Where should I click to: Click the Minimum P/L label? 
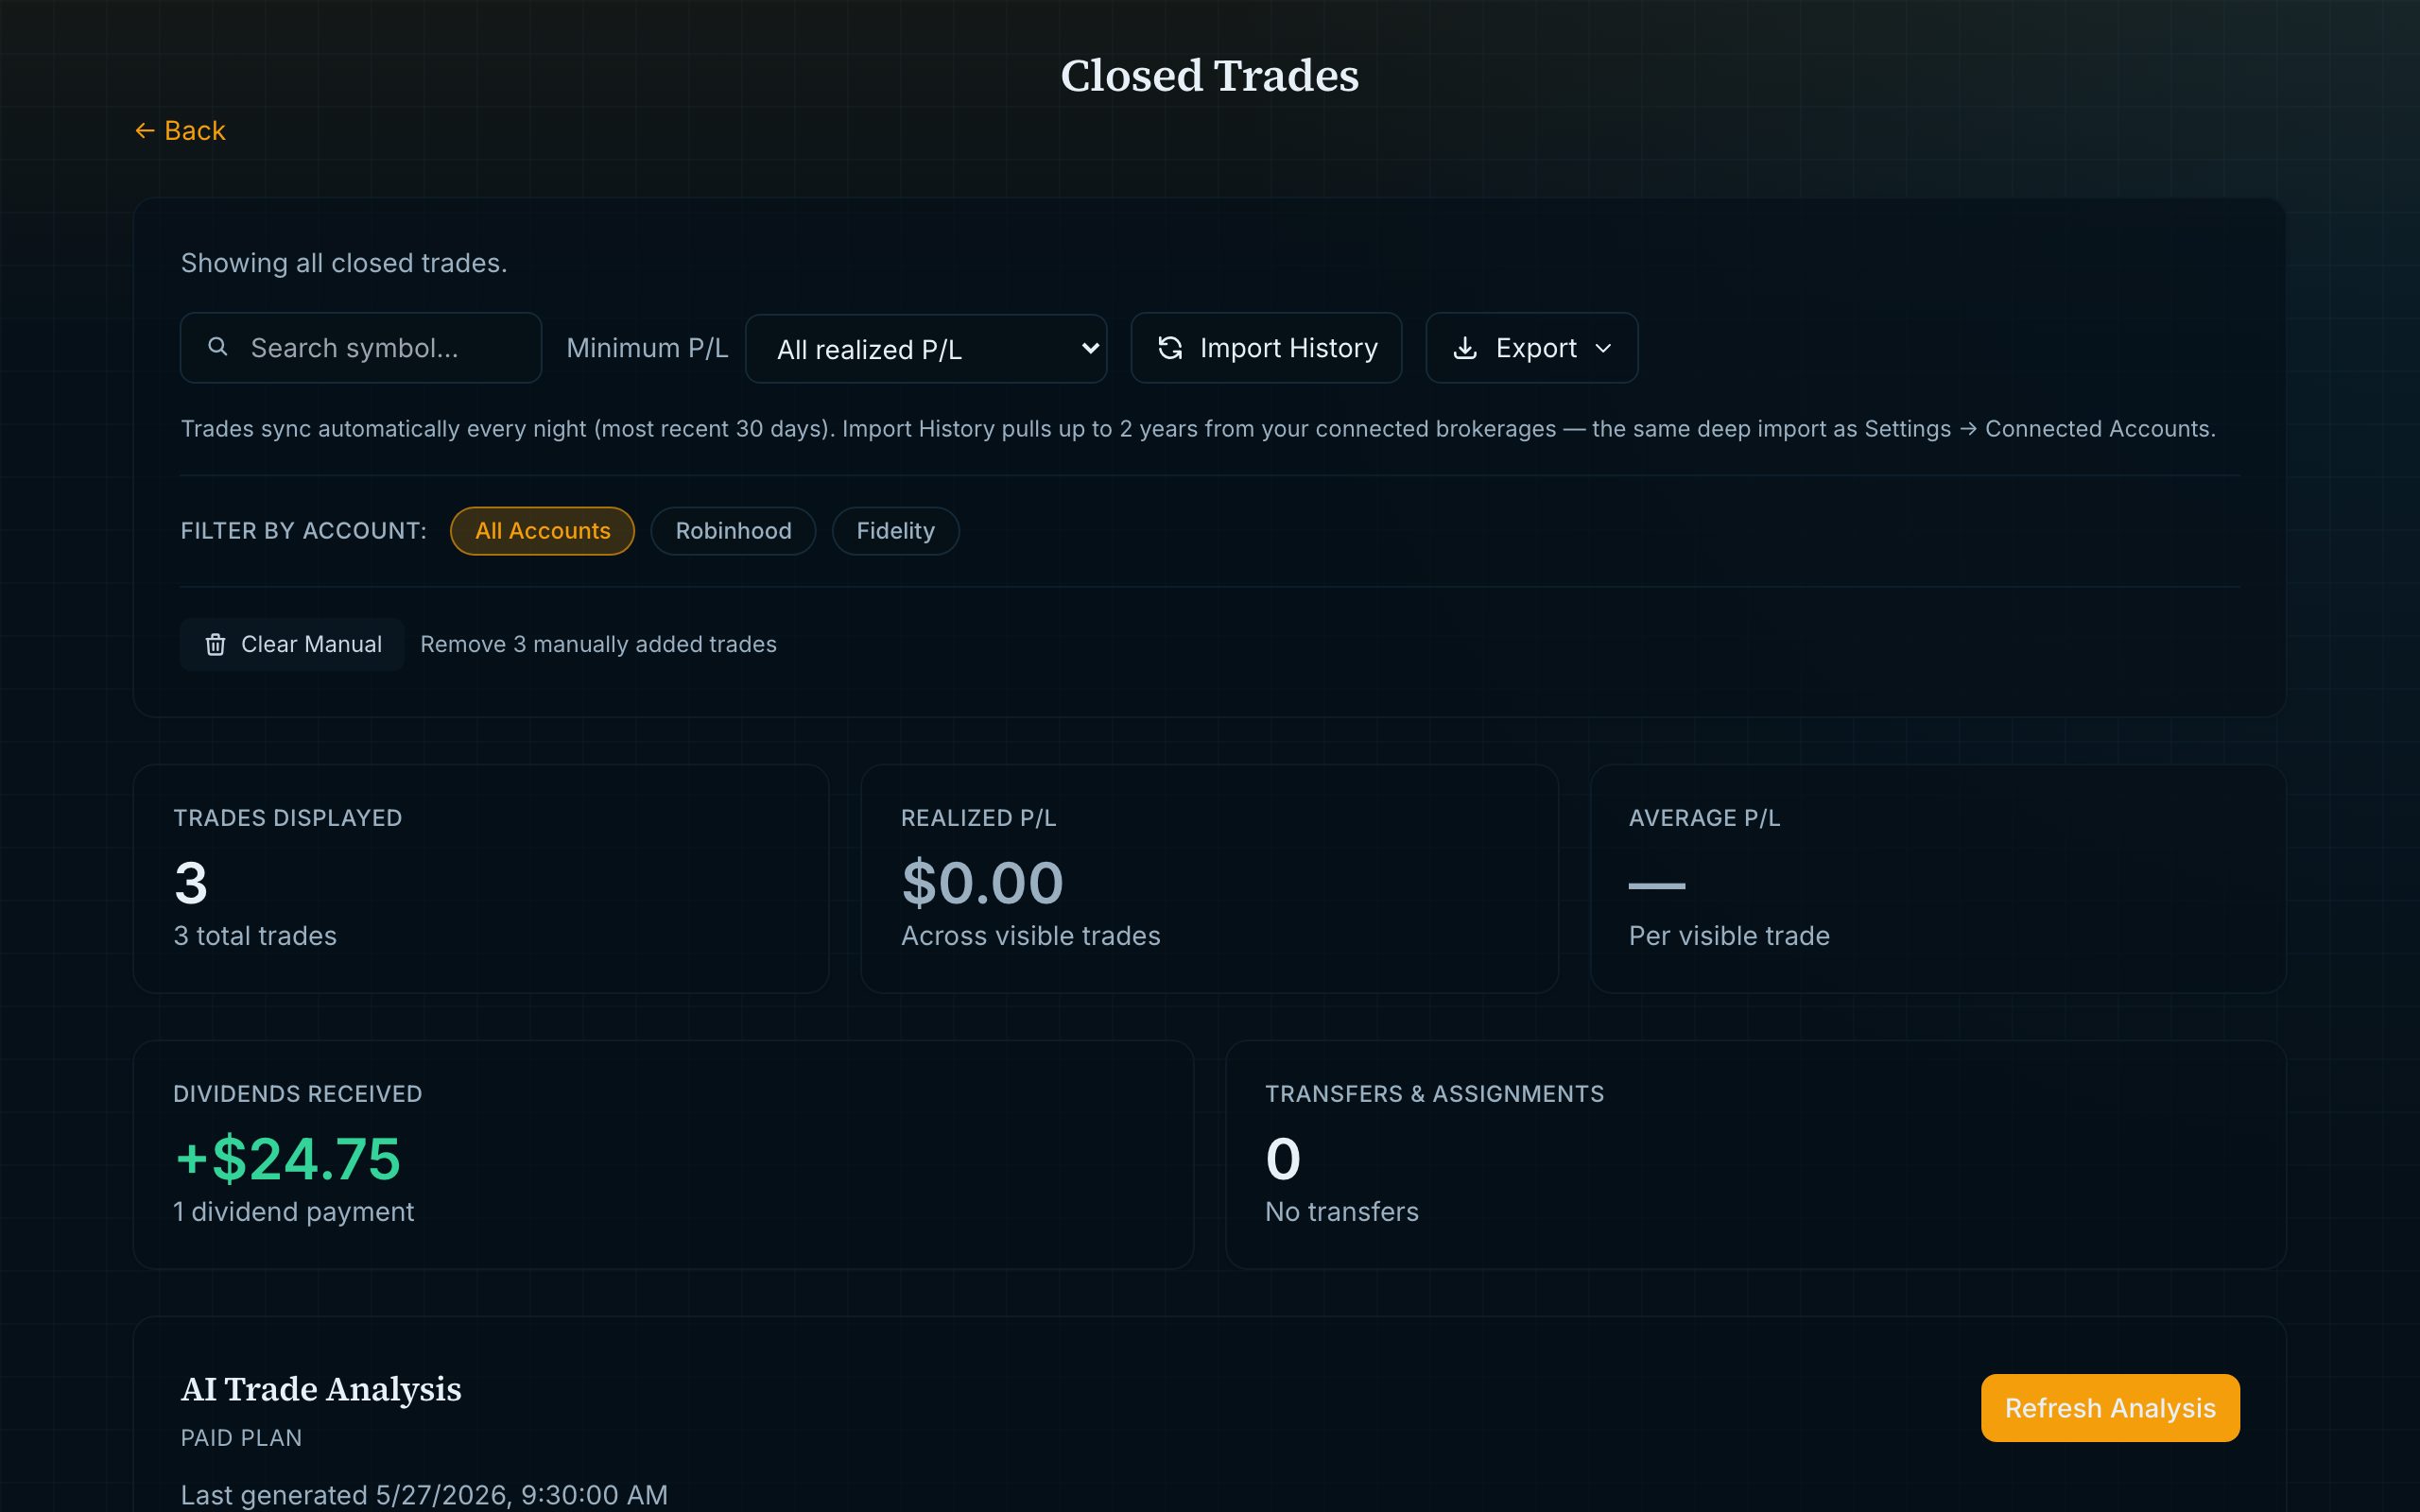(x=647, y=348)
